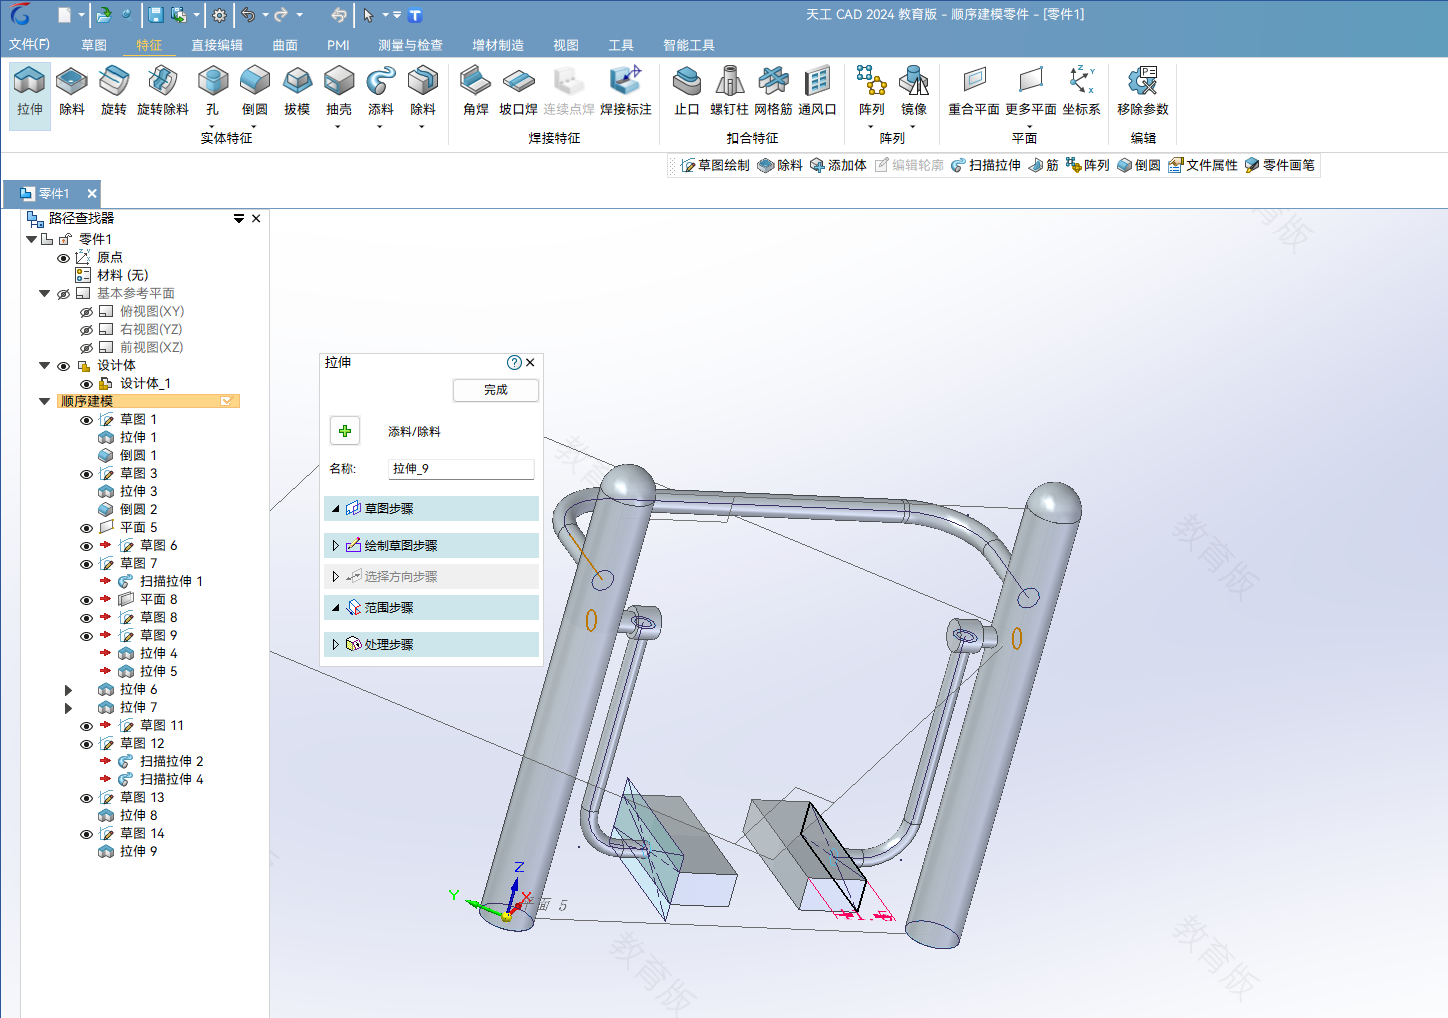Screen dimensions: 1448x1018
Task: Collapse the 范围步骤 section
Action: 336,608
